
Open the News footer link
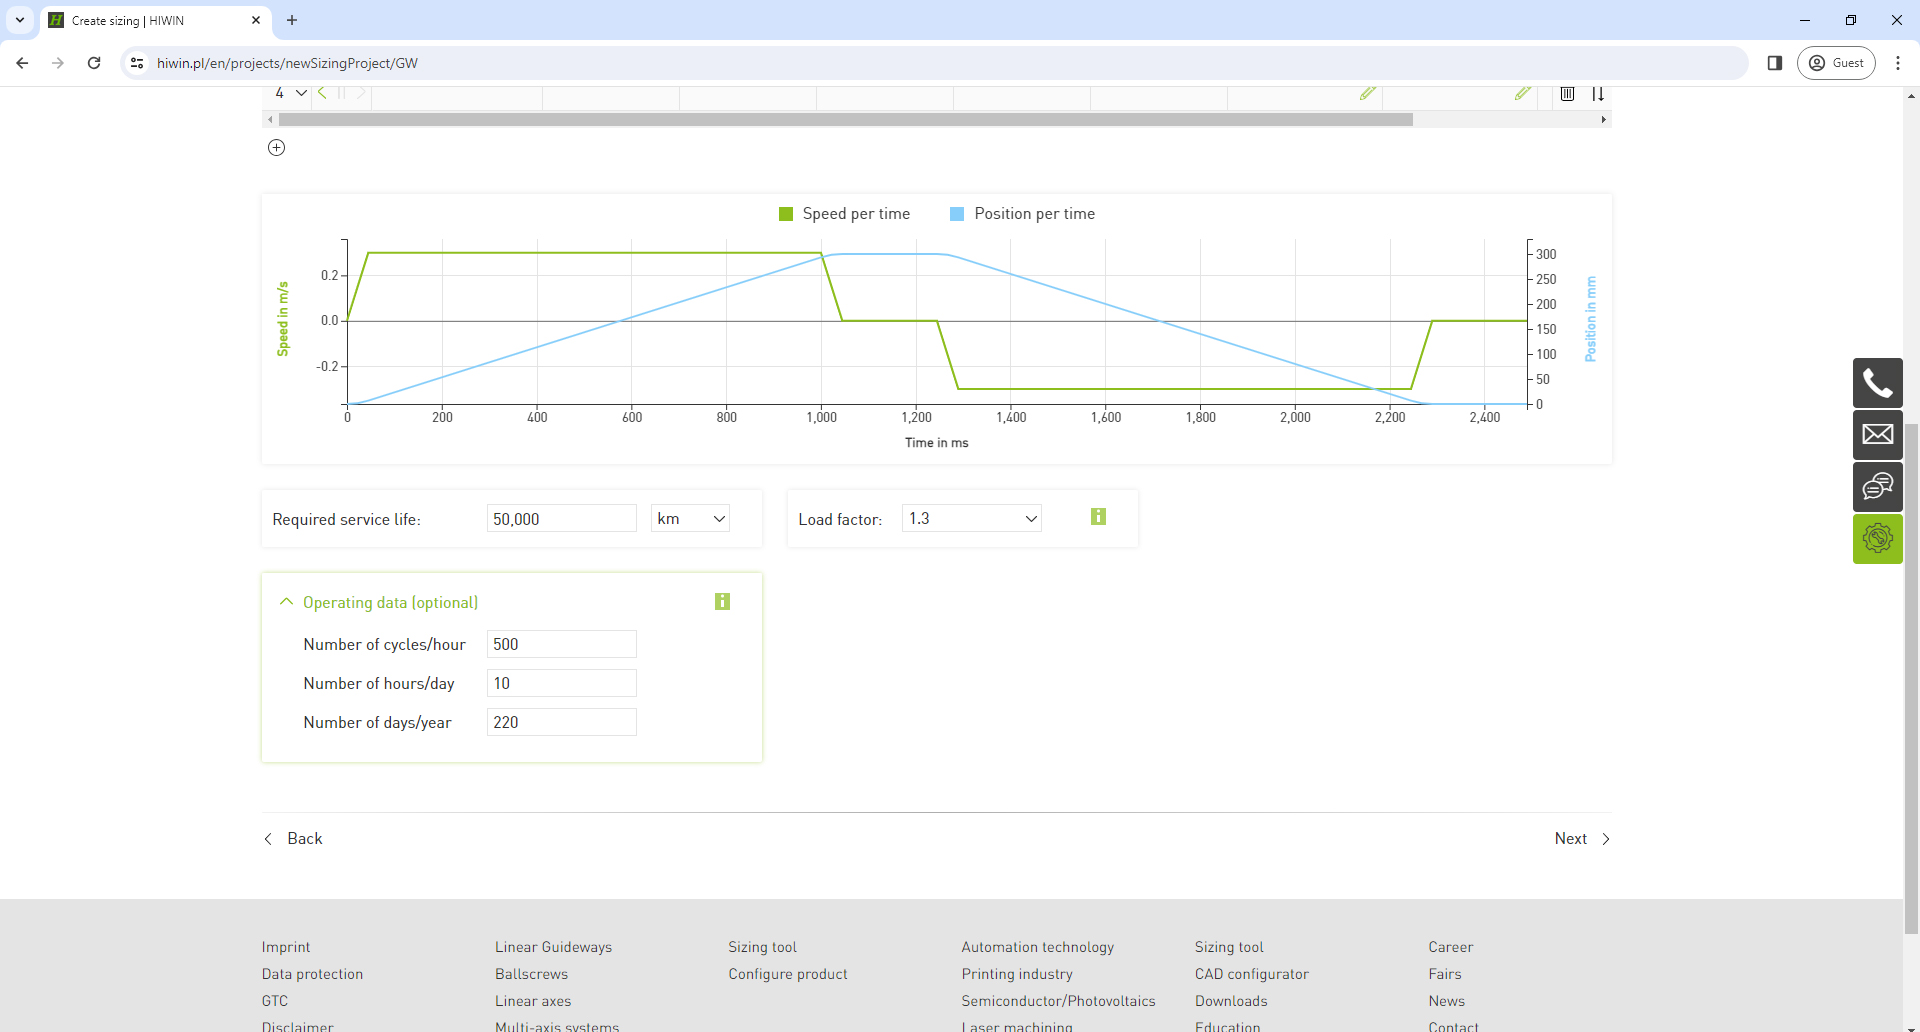click(1446, 1001)
